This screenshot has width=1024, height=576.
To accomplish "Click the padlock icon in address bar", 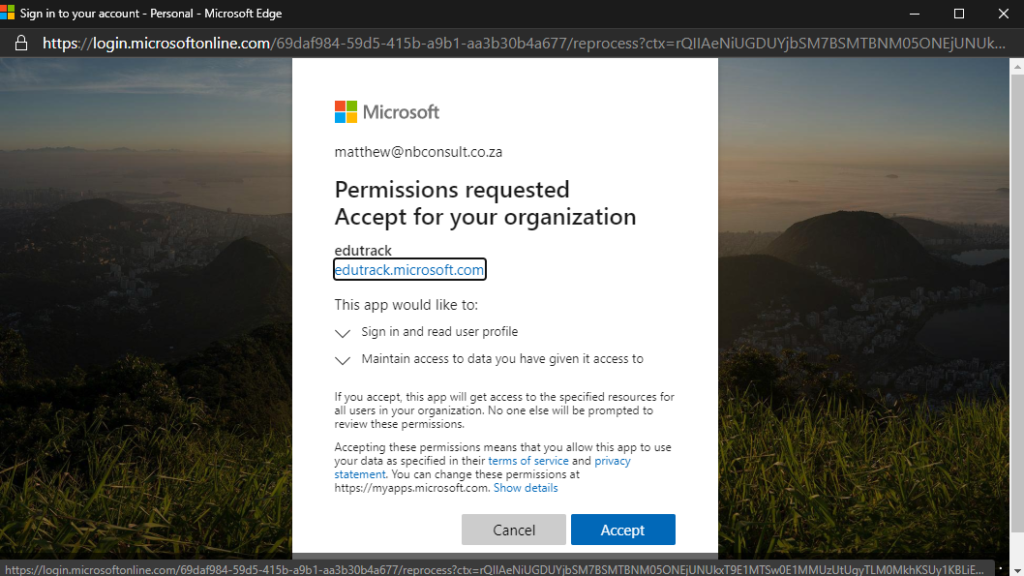I will tap(21, 43).
